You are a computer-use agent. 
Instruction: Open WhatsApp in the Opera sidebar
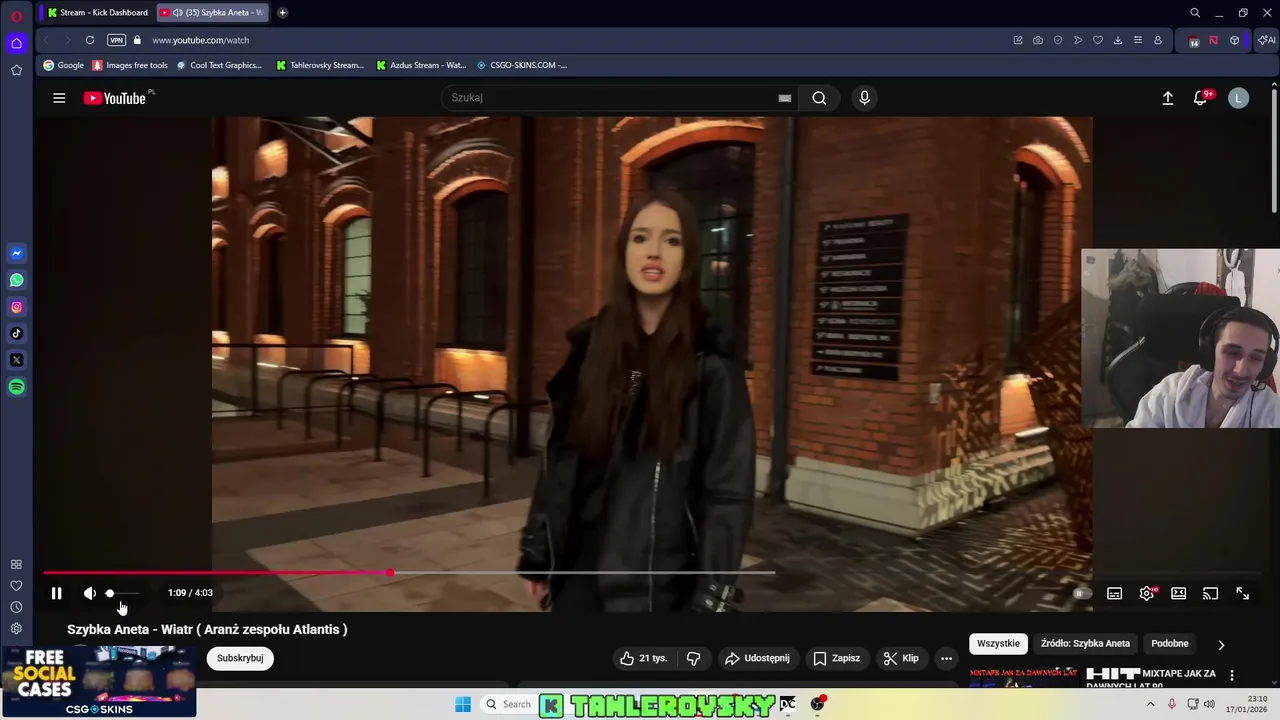tap(16, 280)
